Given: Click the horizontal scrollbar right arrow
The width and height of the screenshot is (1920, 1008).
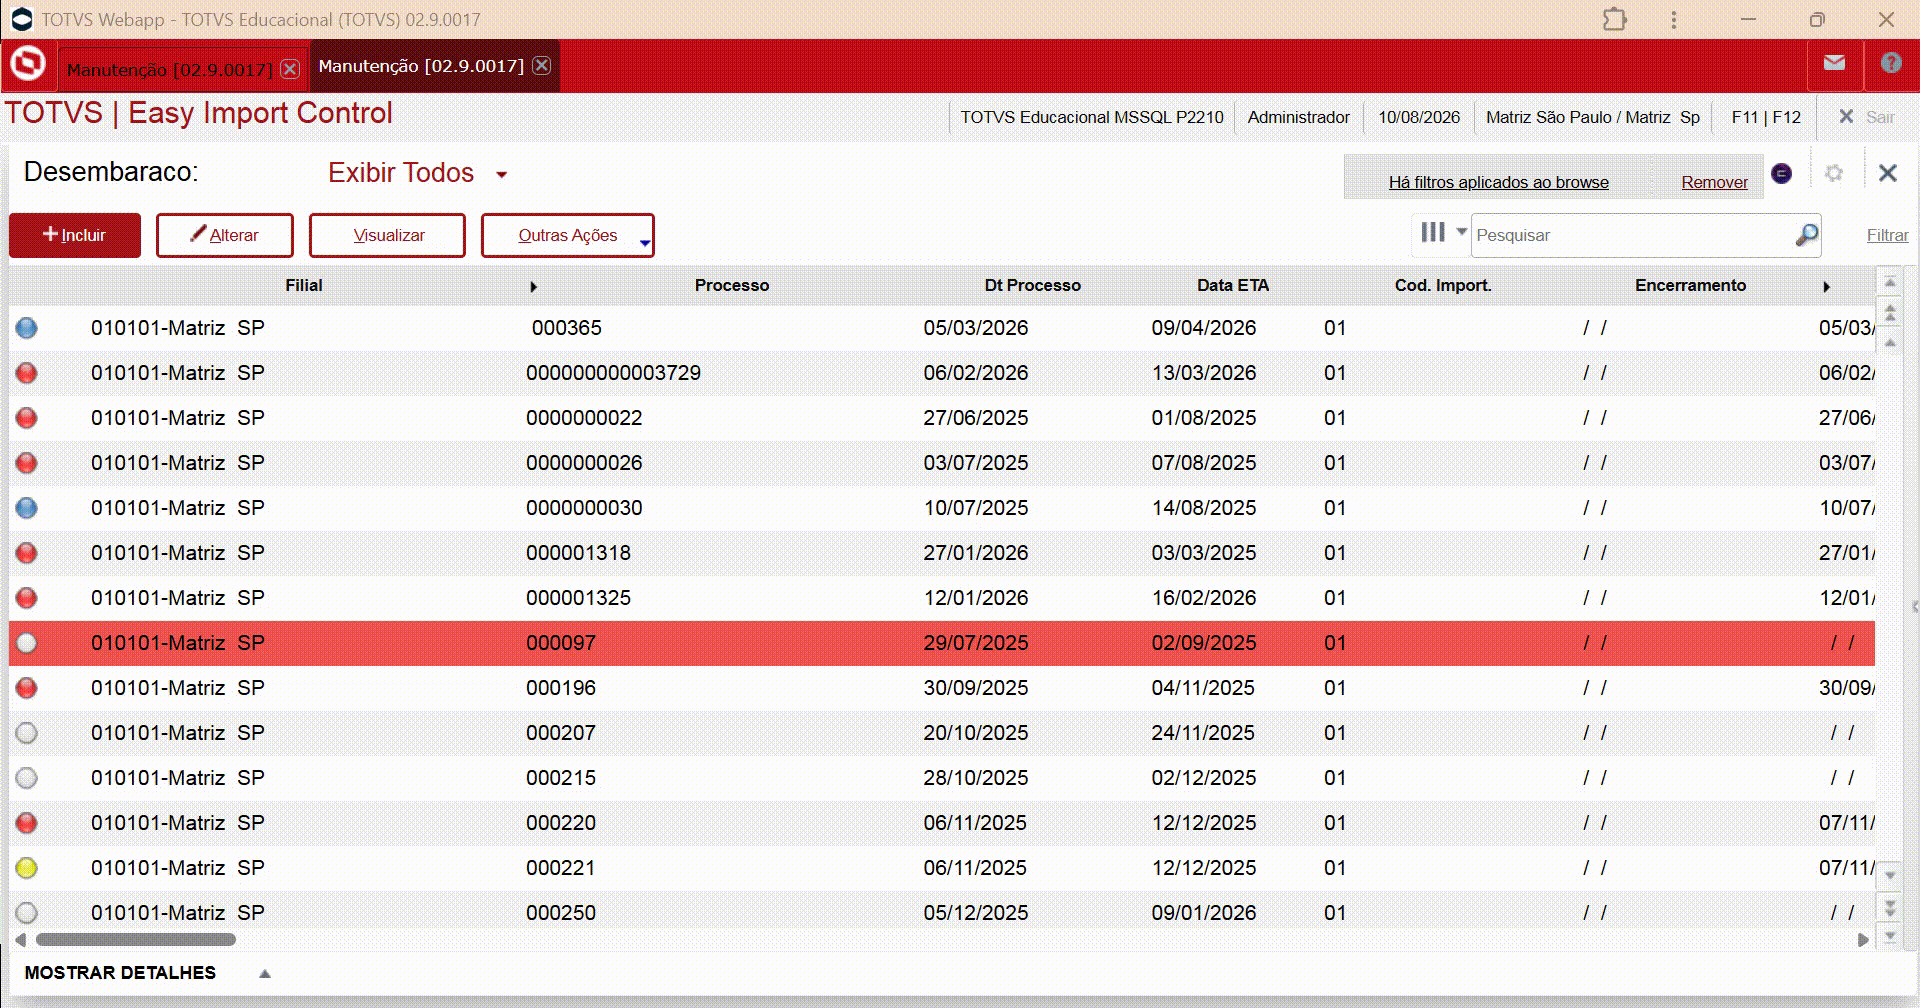Looking at the screenshot, I should [x=1863, y=940].
